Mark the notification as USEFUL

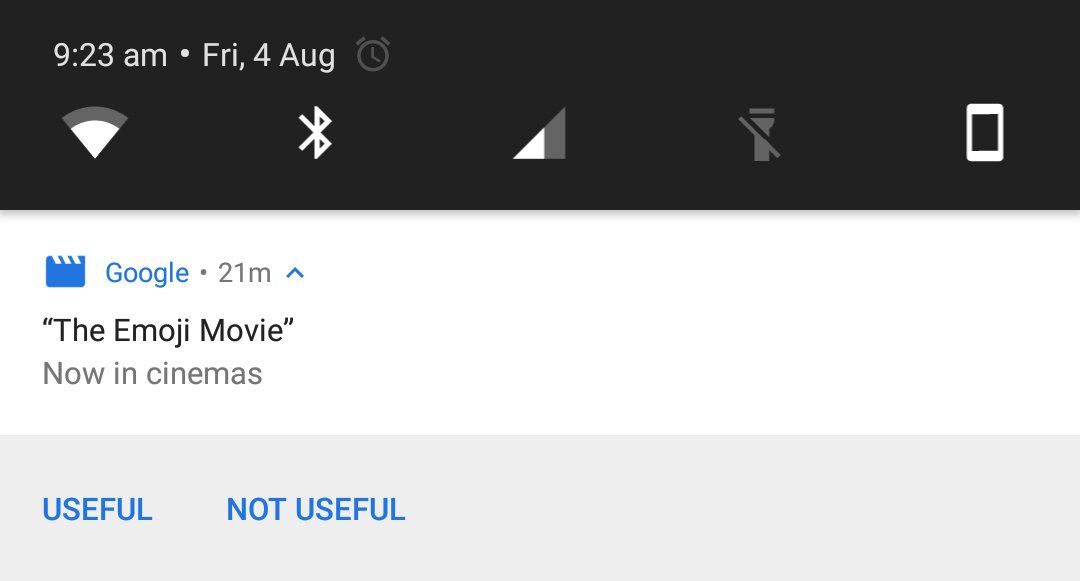pyautogui.click(x=97, y=509)
